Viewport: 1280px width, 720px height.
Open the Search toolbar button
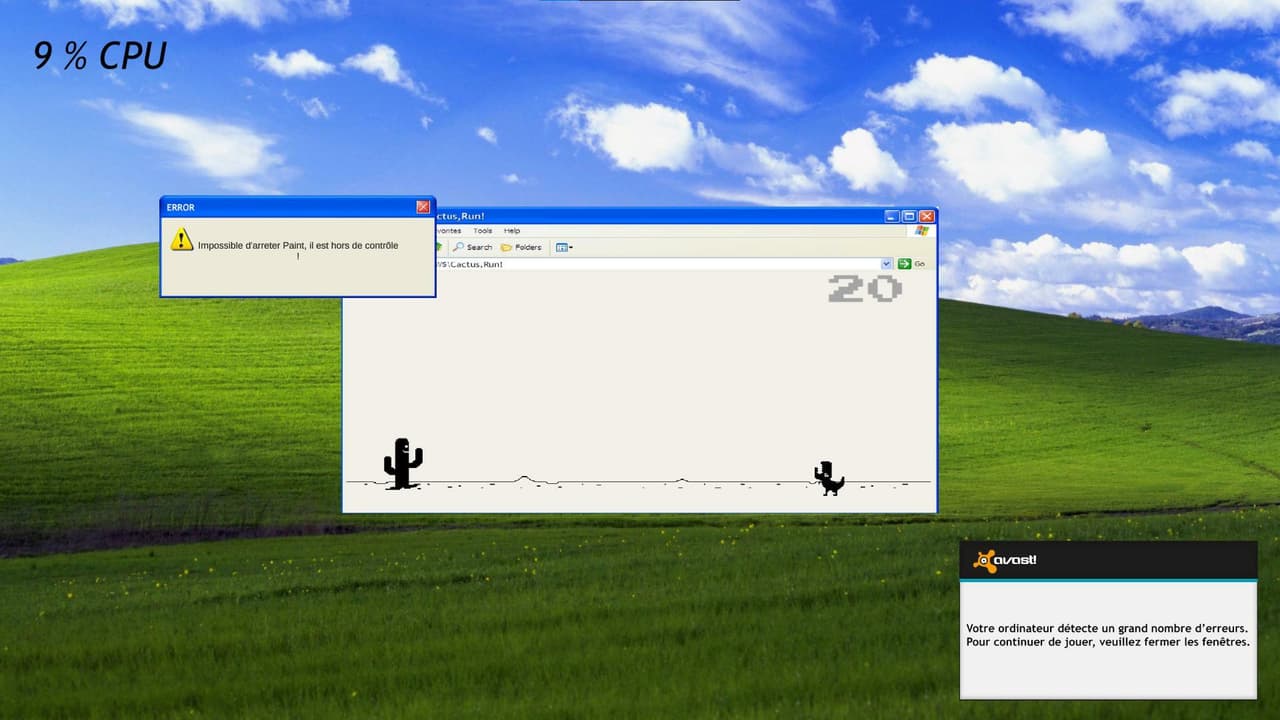pyautogui.click(x=472, y=247)
